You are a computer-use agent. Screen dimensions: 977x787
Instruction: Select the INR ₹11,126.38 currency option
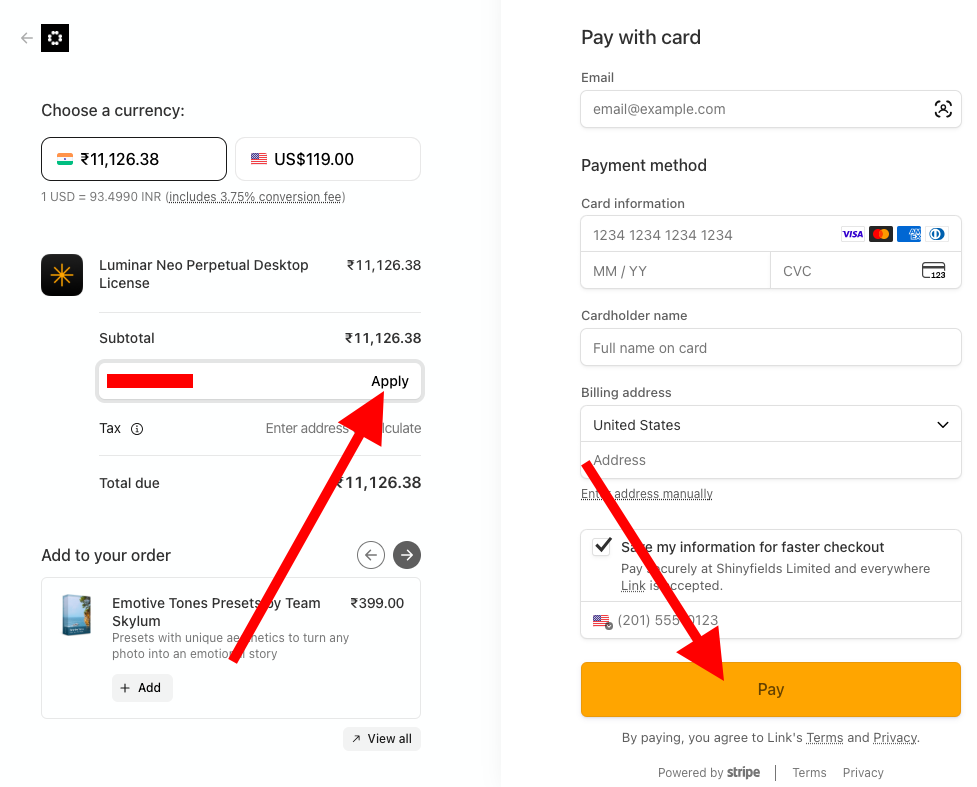pos(134,159)
